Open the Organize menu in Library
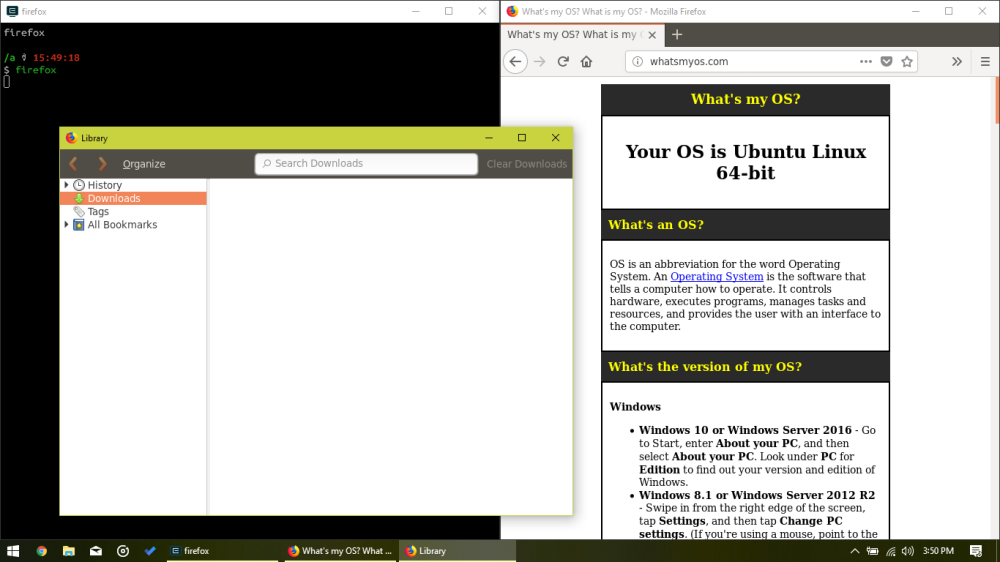This screenshot has width=1000, height=562. point(144,164)
